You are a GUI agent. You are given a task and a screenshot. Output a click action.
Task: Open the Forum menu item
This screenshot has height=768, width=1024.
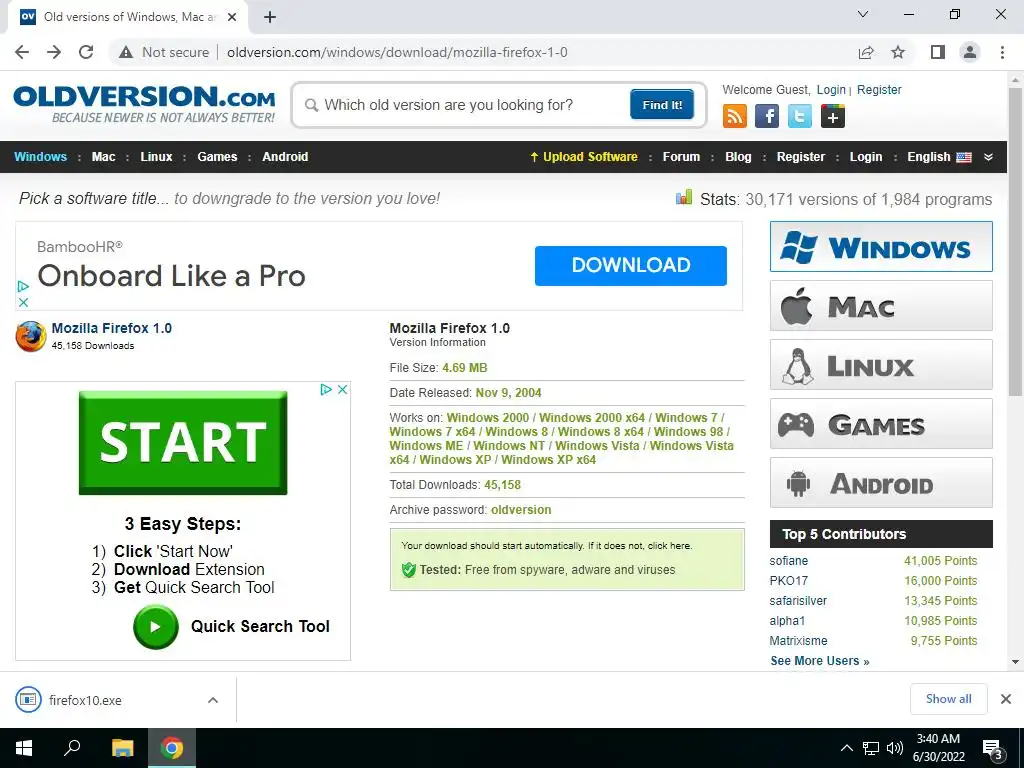tap(681, 157)
